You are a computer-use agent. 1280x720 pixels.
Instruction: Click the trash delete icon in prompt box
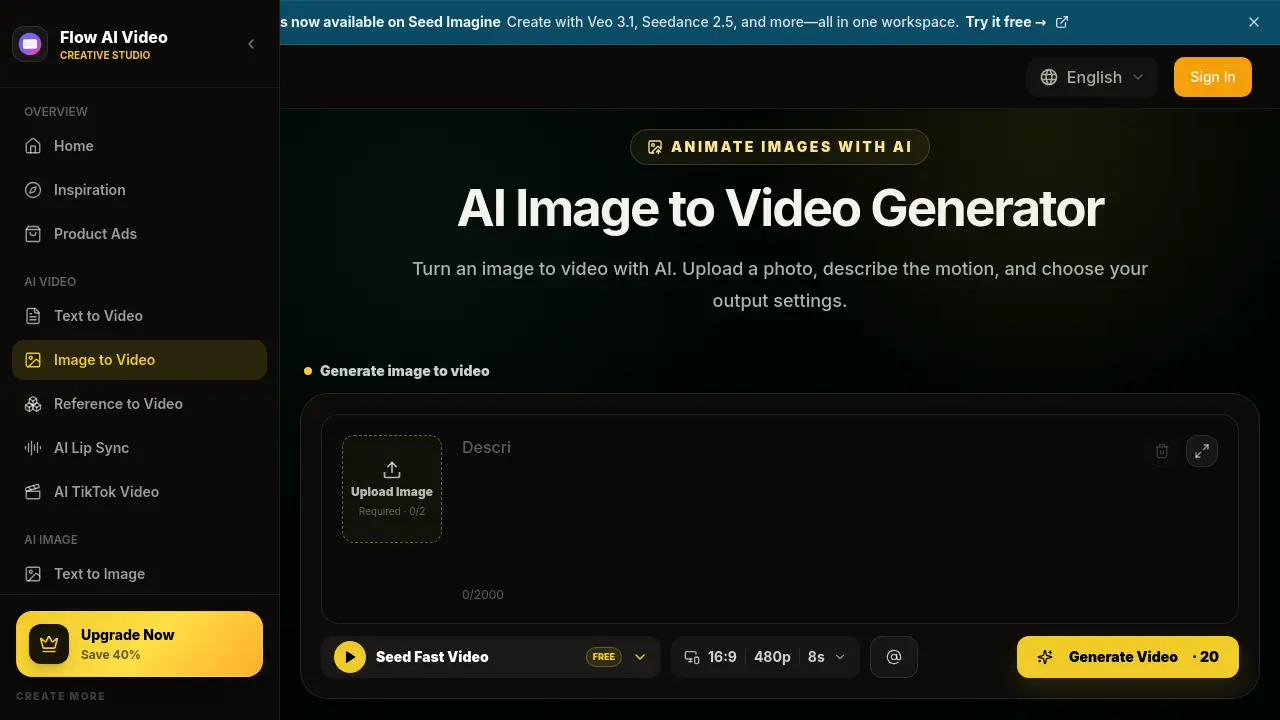click(1162, 451)
